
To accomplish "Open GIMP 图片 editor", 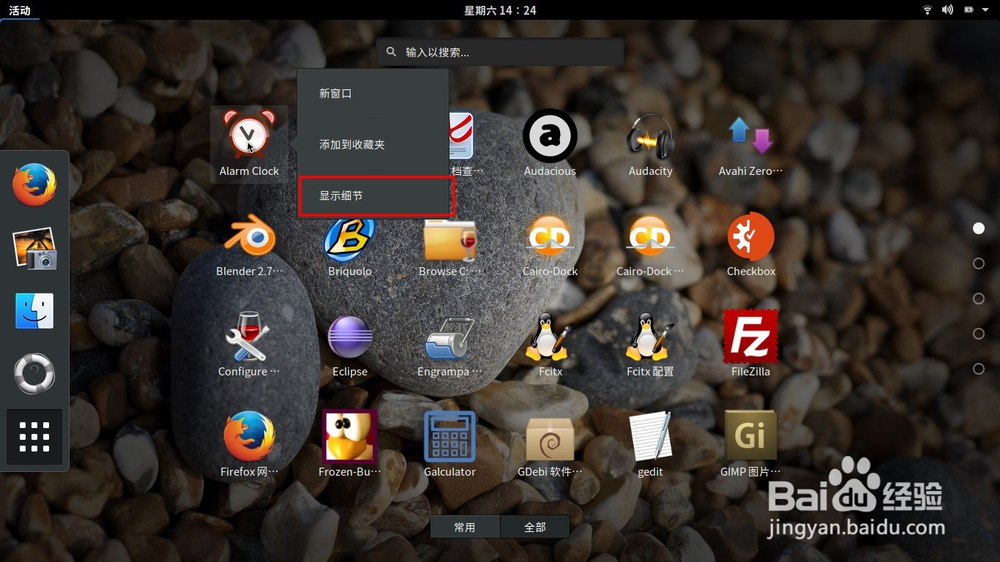I will [x=751, y=436].
